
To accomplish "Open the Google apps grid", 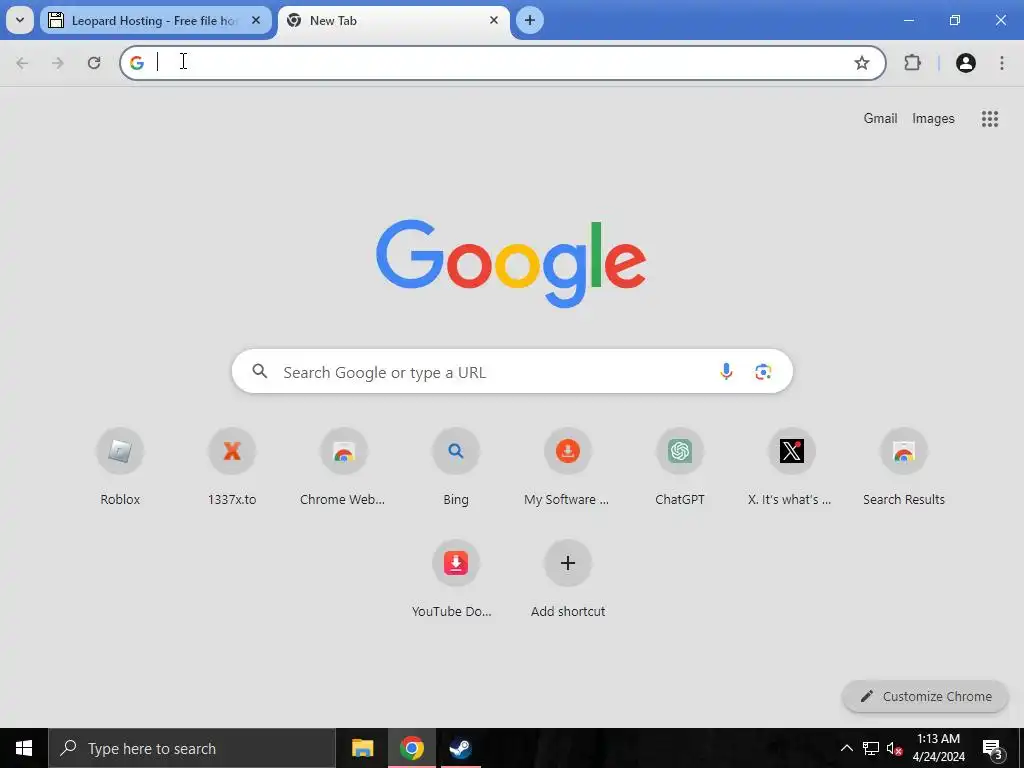I will click(x=990, y=119).
